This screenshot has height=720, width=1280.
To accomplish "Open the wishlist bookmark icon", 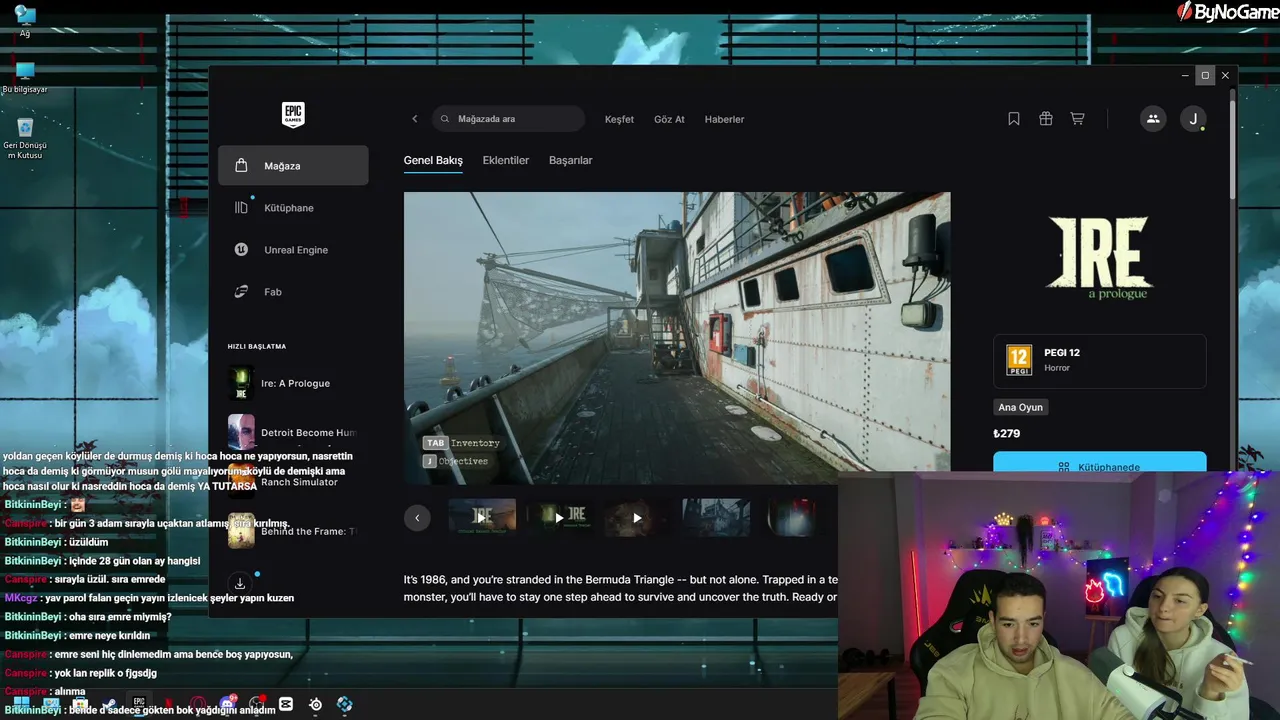I will 1014,119.
